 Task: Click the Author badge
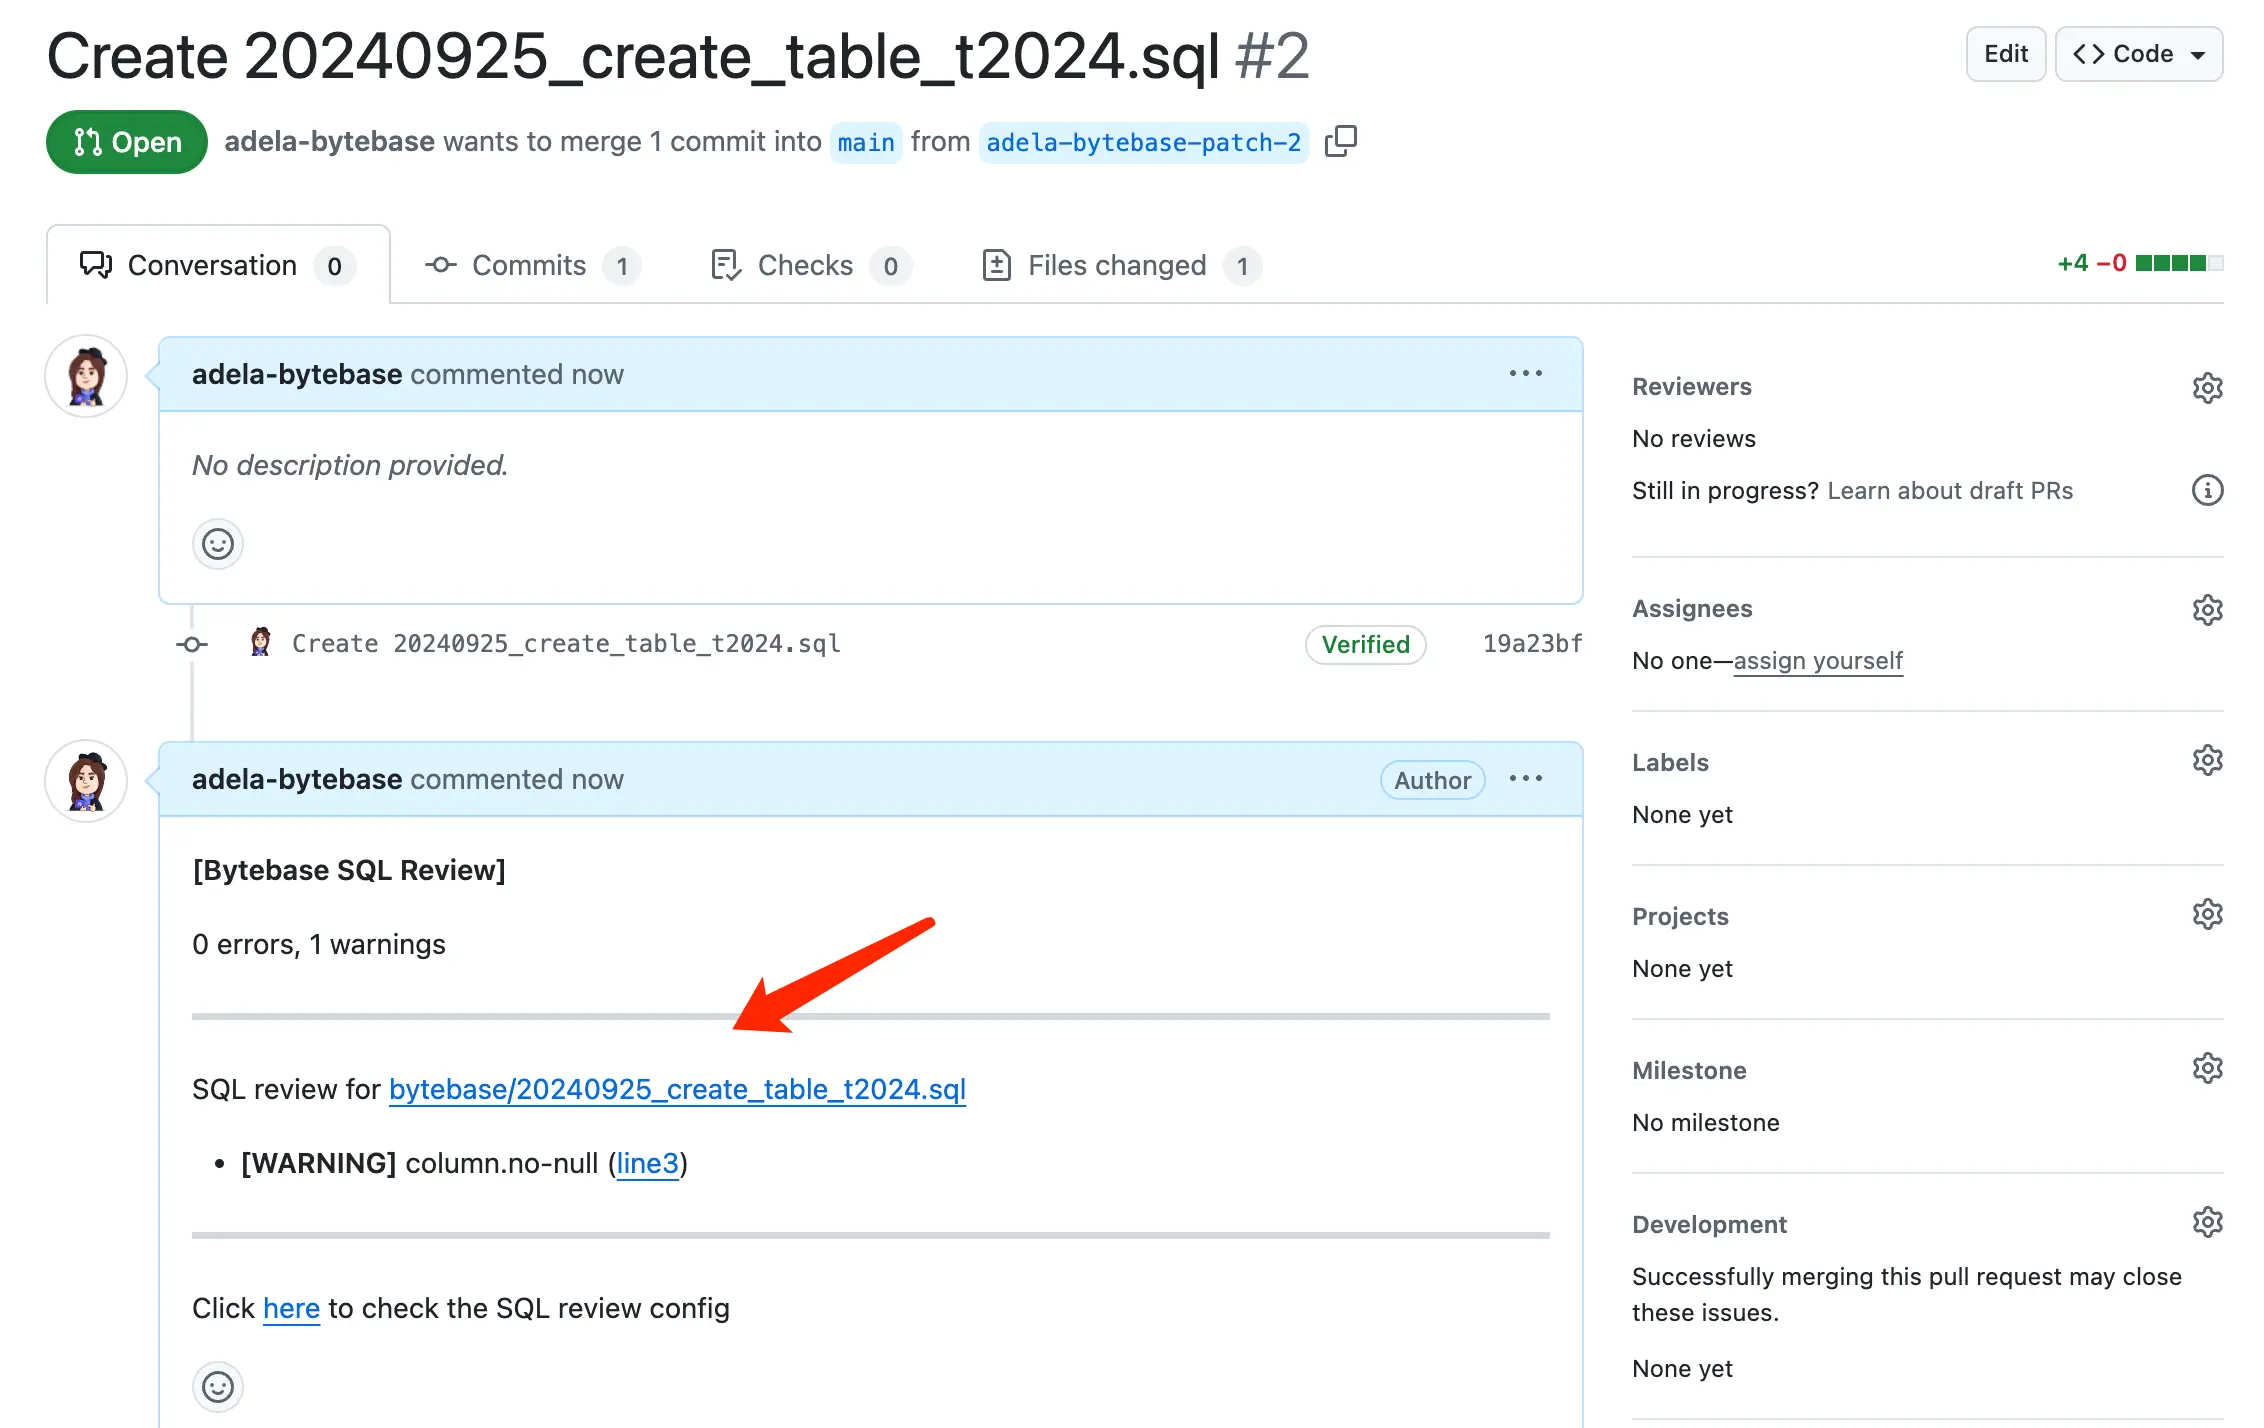coord(1433,780)
